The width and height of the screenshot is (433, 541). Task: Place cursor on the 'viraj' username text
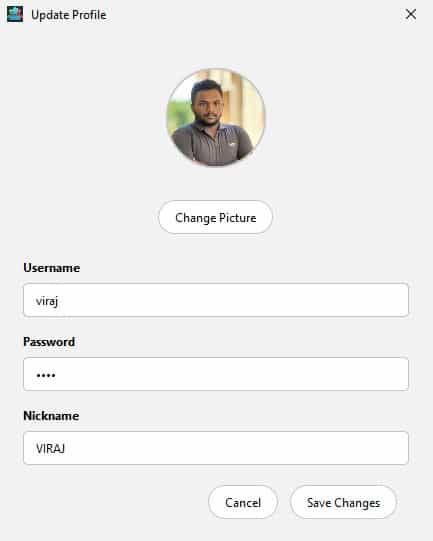point(47,301)
